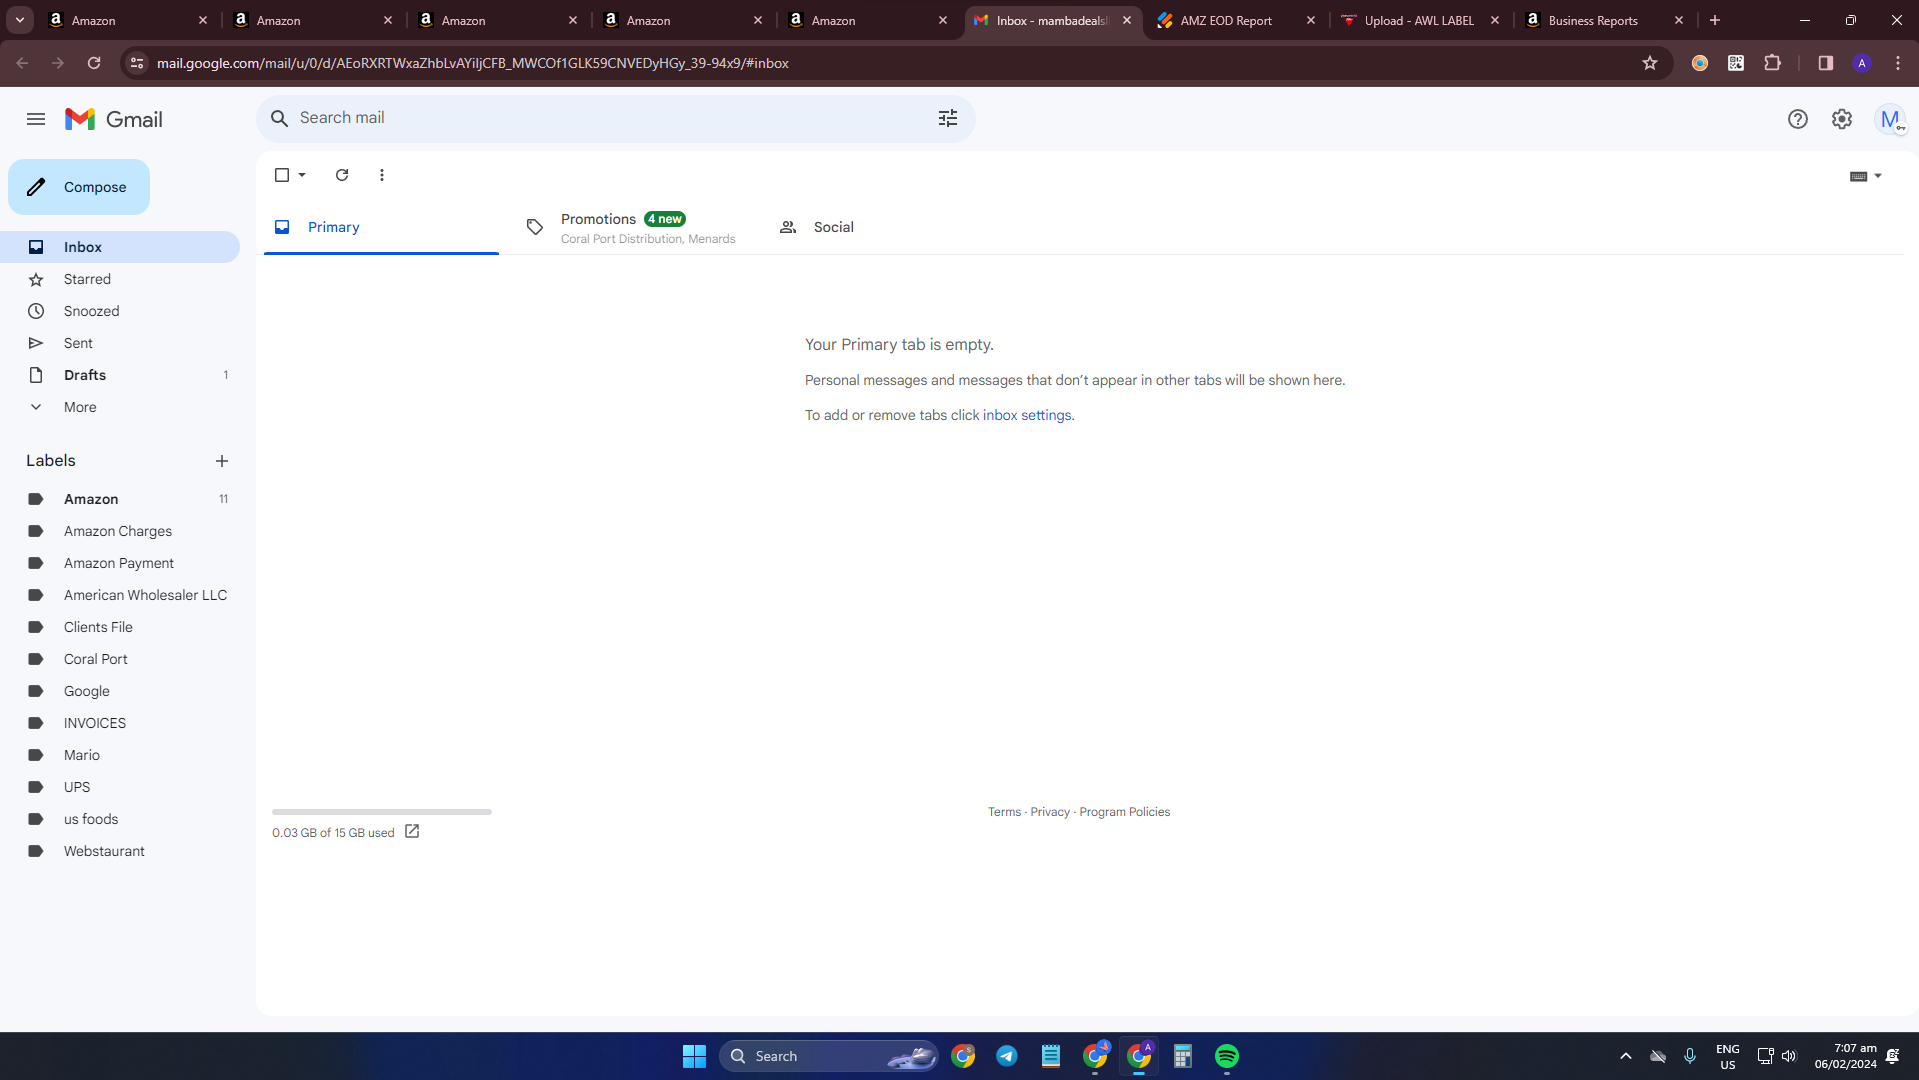Open the UPS label
Screen dimensions: 1919x1080
120,787
